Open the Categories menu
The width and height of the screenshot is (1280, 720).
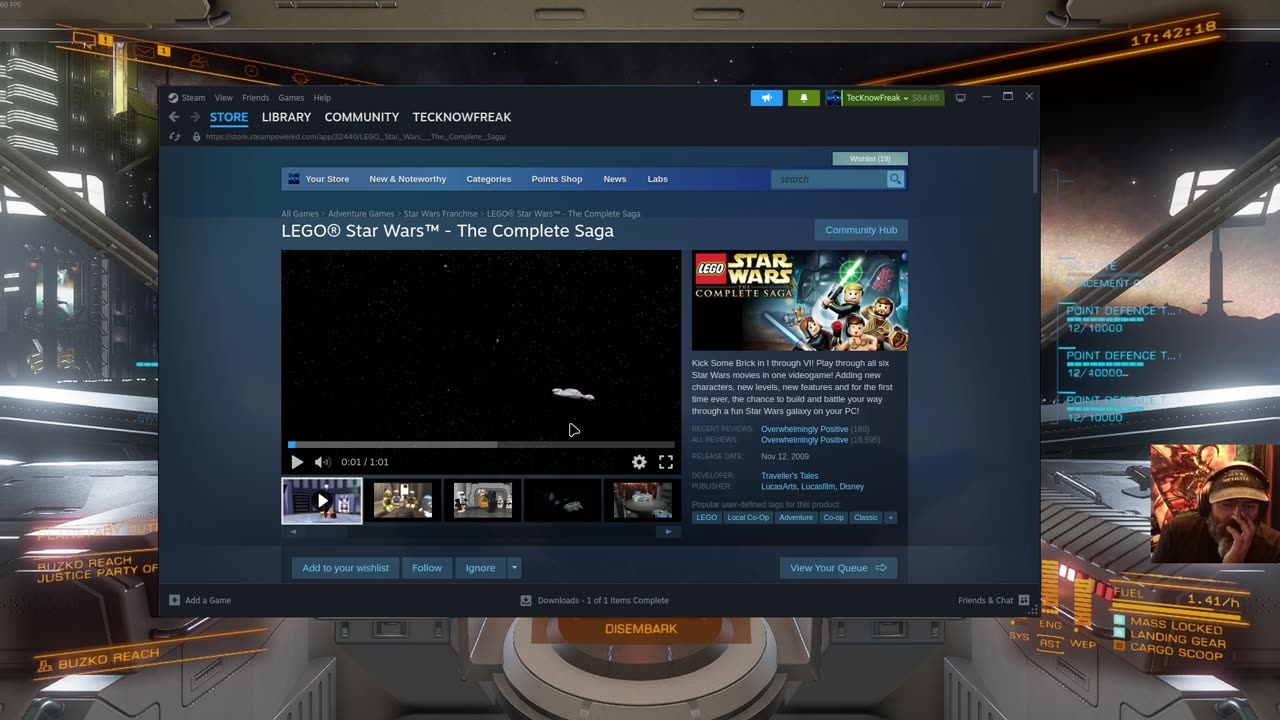point(489,179)
